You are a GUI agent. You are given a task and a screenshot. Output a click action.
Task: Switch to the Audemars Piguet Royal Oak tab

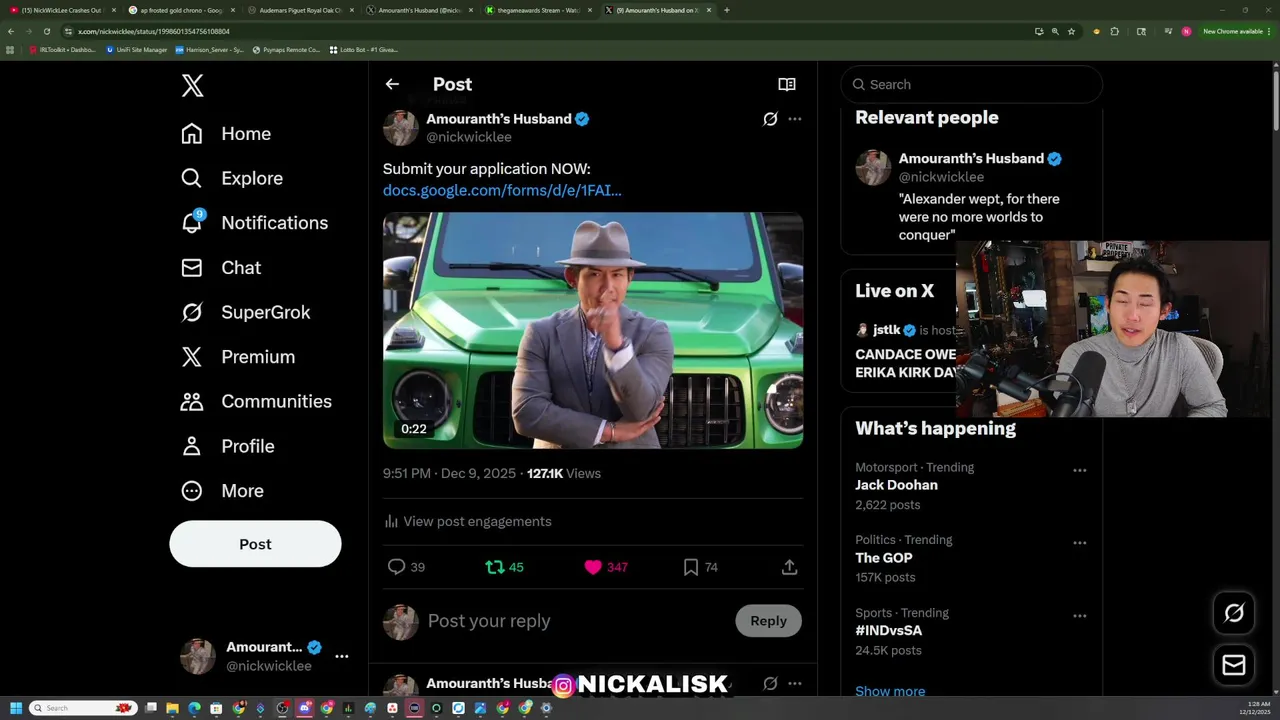(300, 10)
